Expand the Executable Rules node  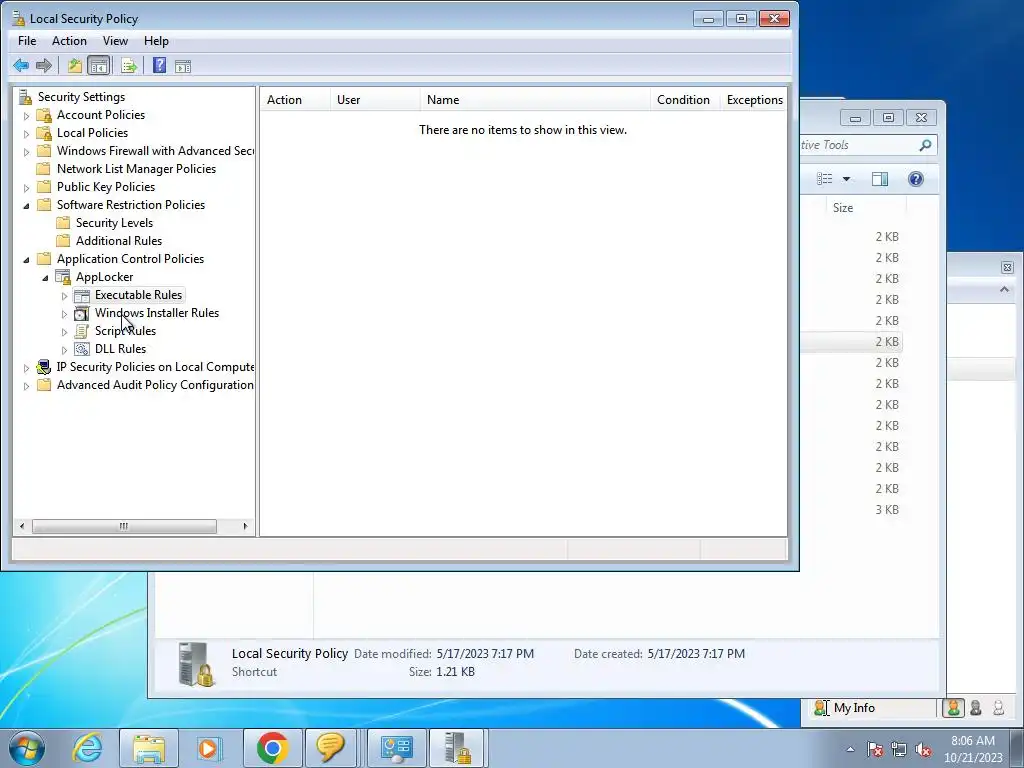(x=64, y=296)
